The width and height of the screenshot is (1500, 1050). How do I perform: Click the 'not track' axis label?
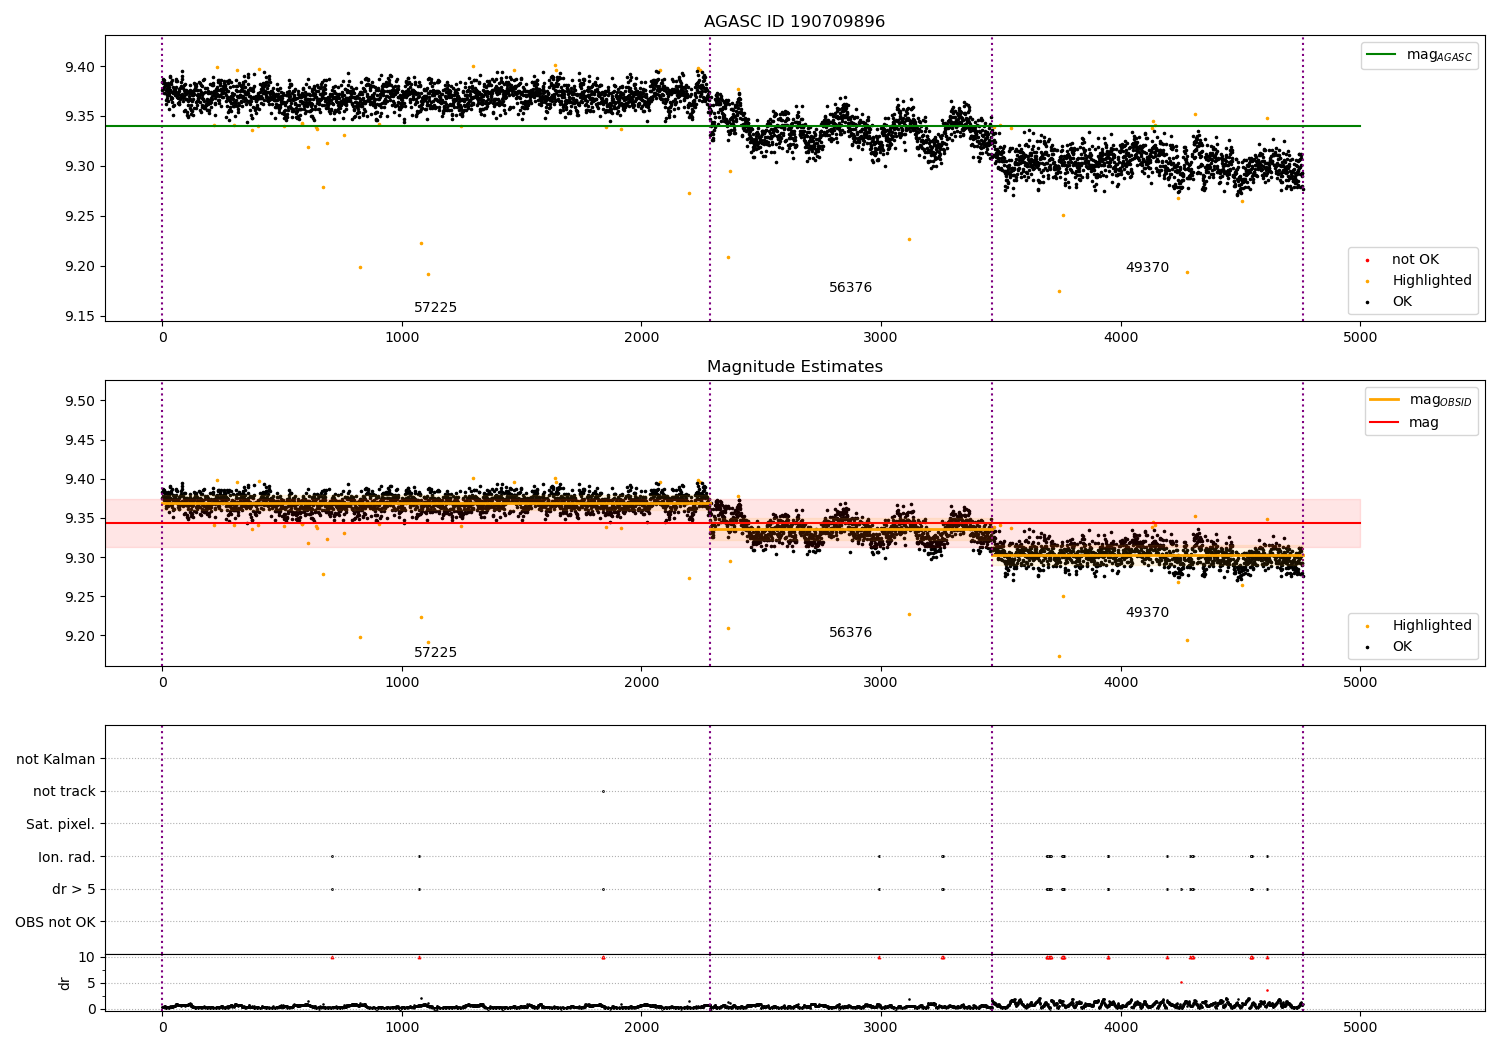pyautogui.click(x=64, y=792)
